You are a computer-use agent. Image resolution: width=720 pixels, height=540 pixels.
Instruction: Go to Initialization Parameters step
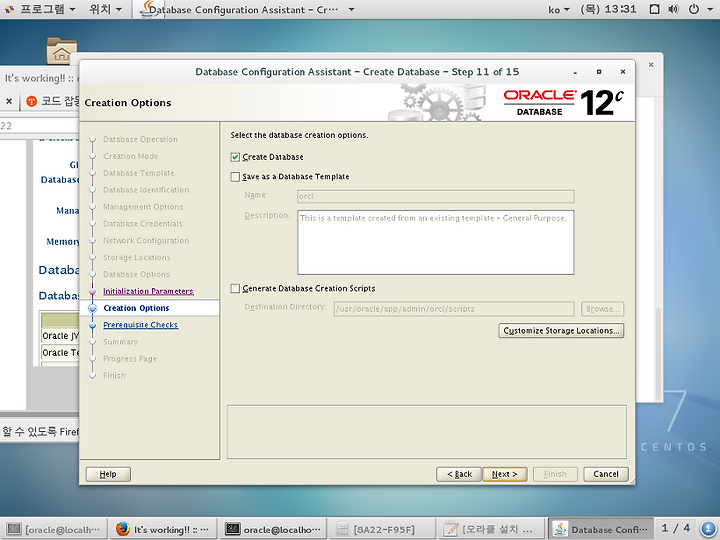(148, 291)
